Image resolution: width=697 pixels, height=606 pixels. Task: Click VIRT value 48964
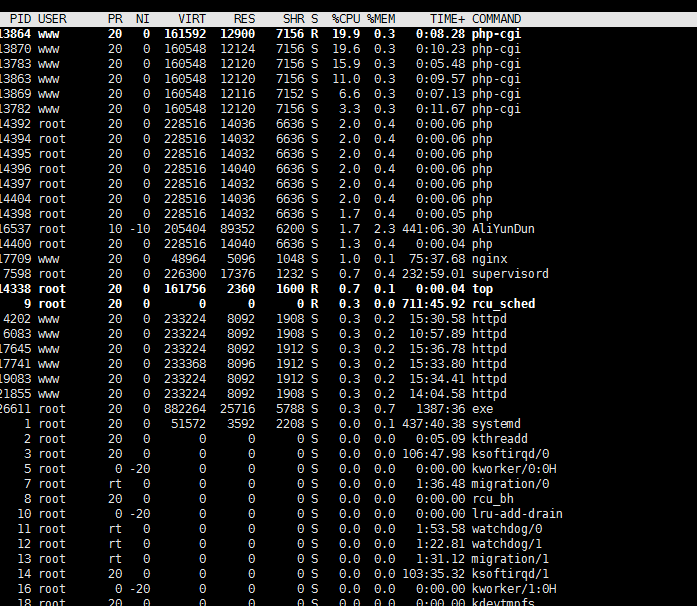[x=188, y=259]
